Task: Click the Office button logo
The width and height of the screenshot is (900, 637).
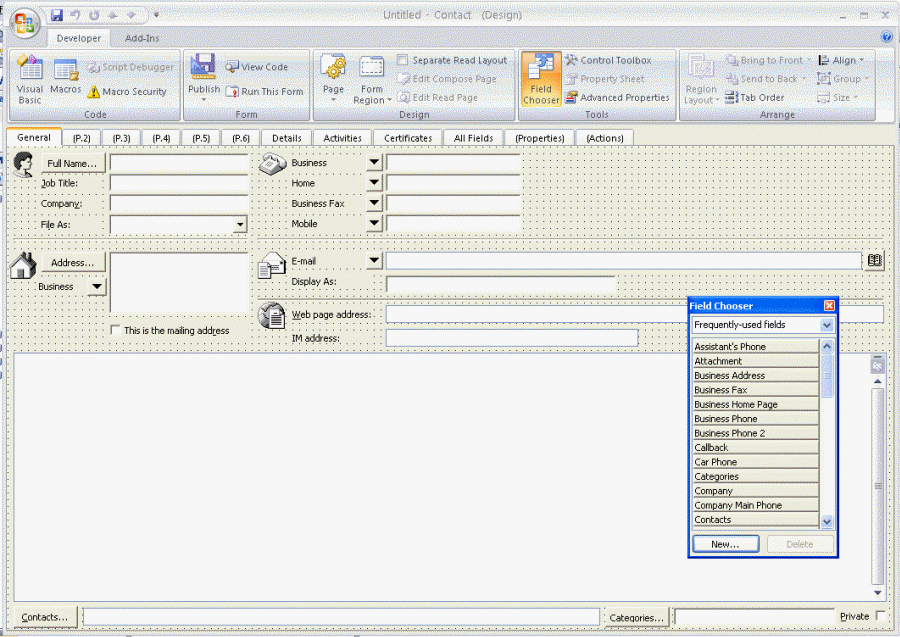Action: click(24, 23)
